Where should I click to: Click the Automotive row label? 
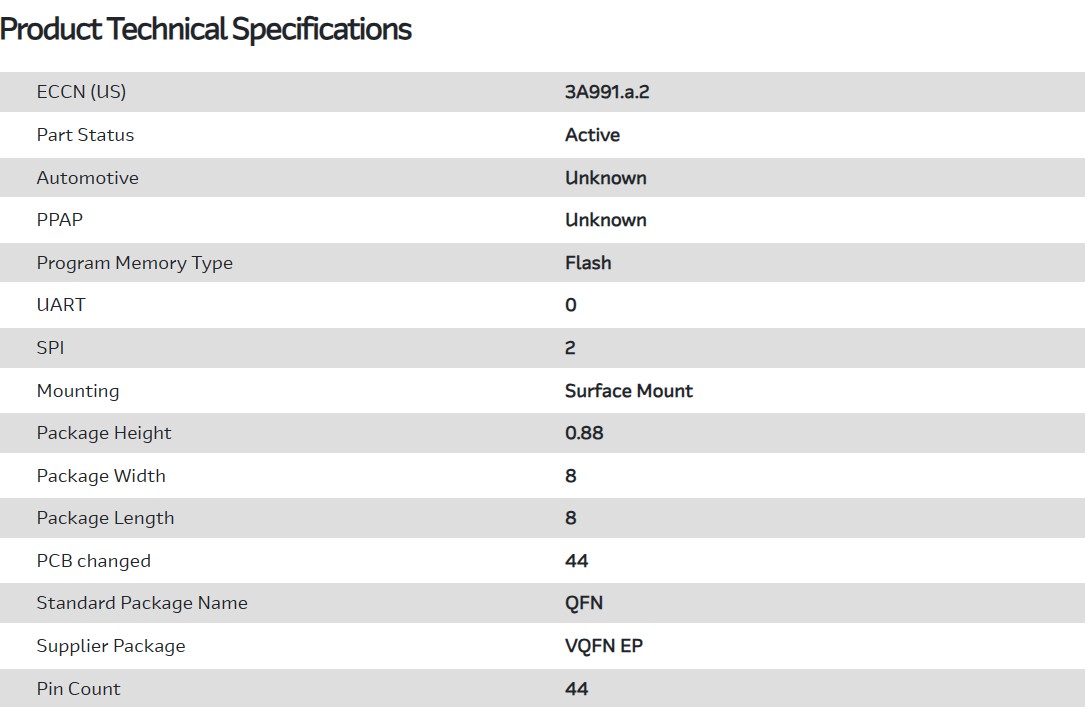tap(87, 178)
